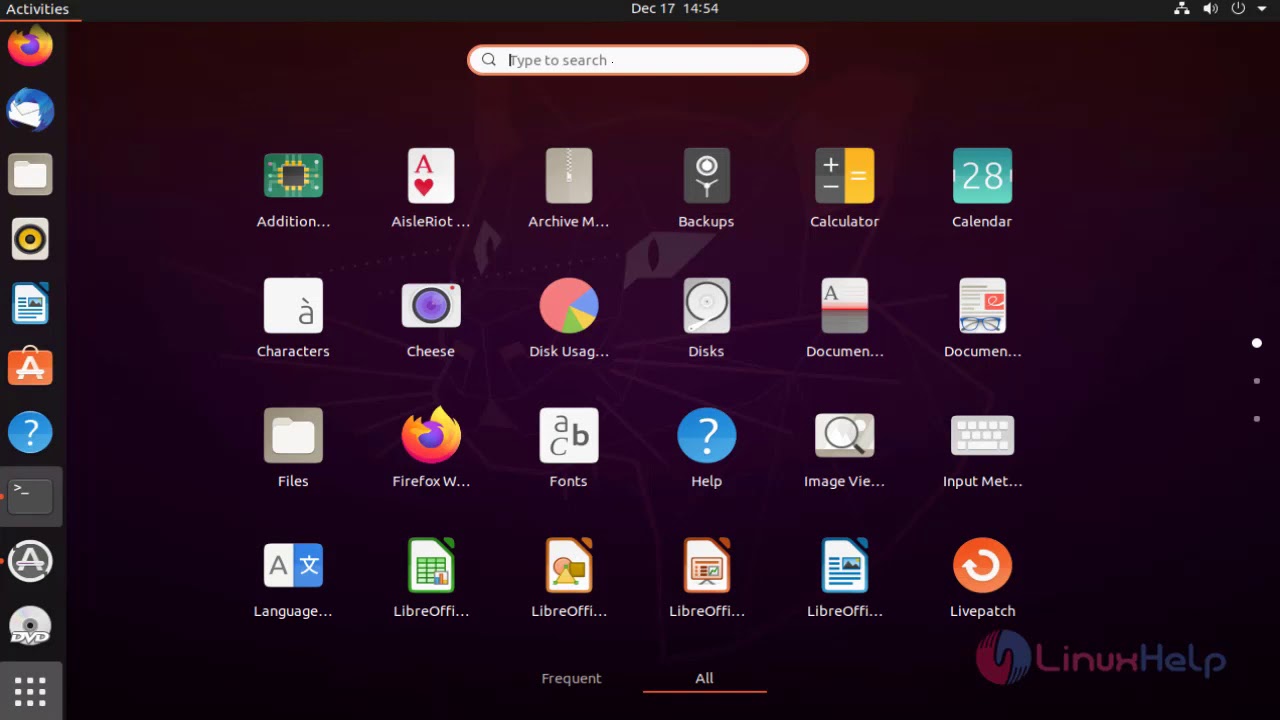Open Software Updater in the dock
The height and width of the screenshot is (720, 1280).
point(30,561)
